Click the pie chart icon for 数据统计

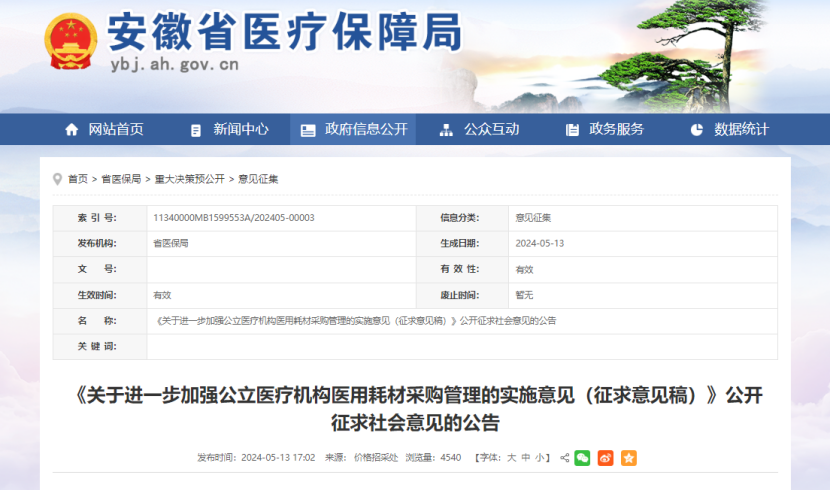697,129
